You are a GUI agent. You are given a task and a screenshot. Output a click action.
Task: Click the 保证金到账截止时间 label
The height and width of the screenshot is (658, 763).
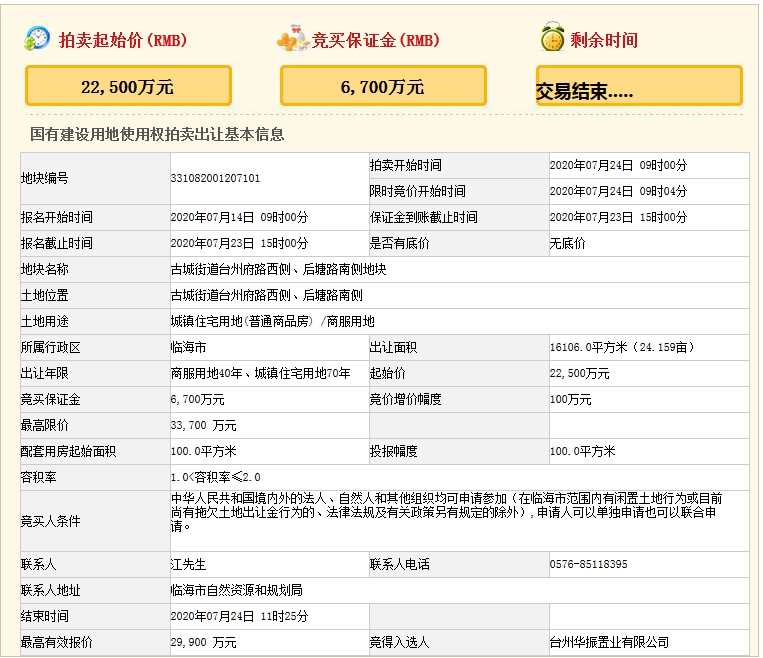(423, 217)
